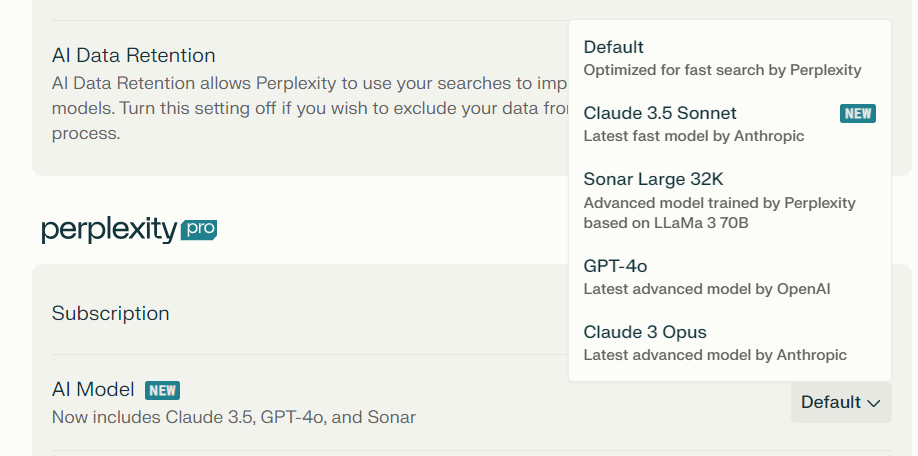Click 'Now includes Claude 3.5, GPT-4o, and Sonar' text
918x456 pixels.
click(x=233, y=417)
